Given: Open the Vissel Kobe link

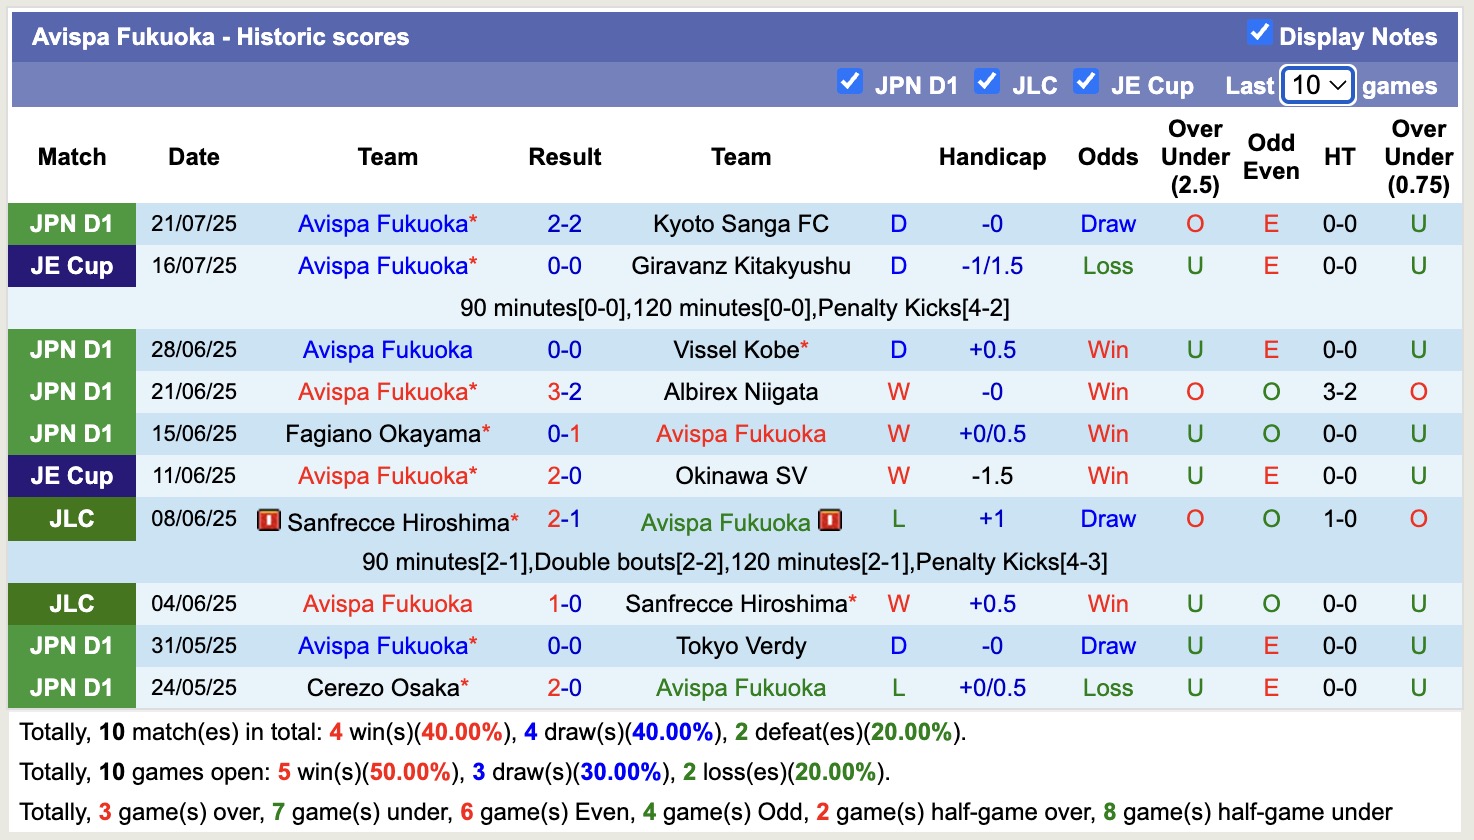Looking at the screenshot, I should (735, 349).
